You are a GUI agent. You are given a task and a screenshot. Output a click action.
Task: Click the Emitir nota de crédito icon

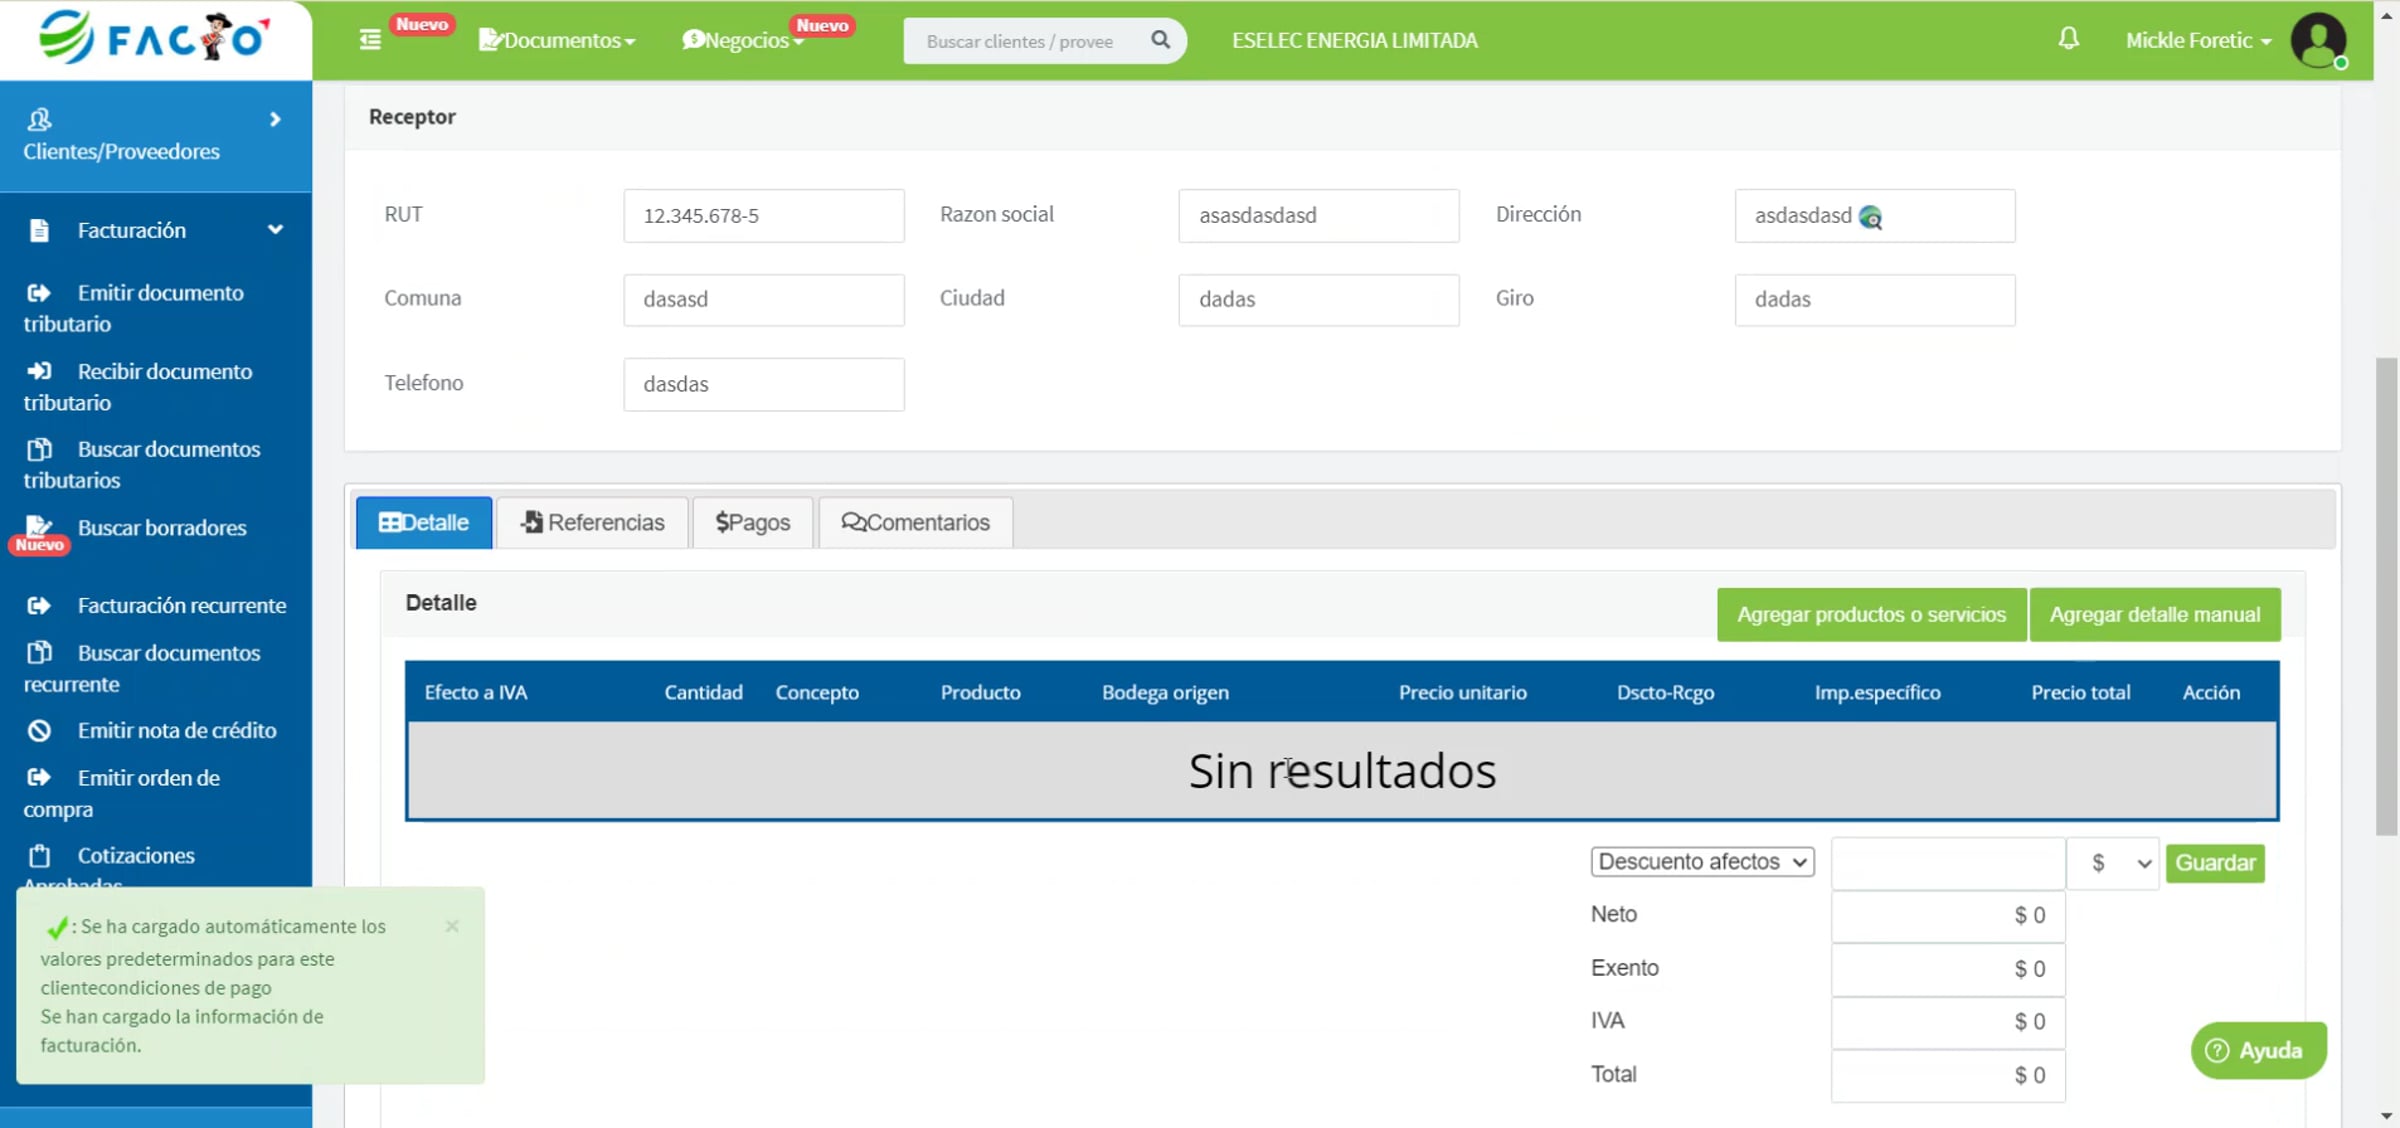click(x=39, y=731)
